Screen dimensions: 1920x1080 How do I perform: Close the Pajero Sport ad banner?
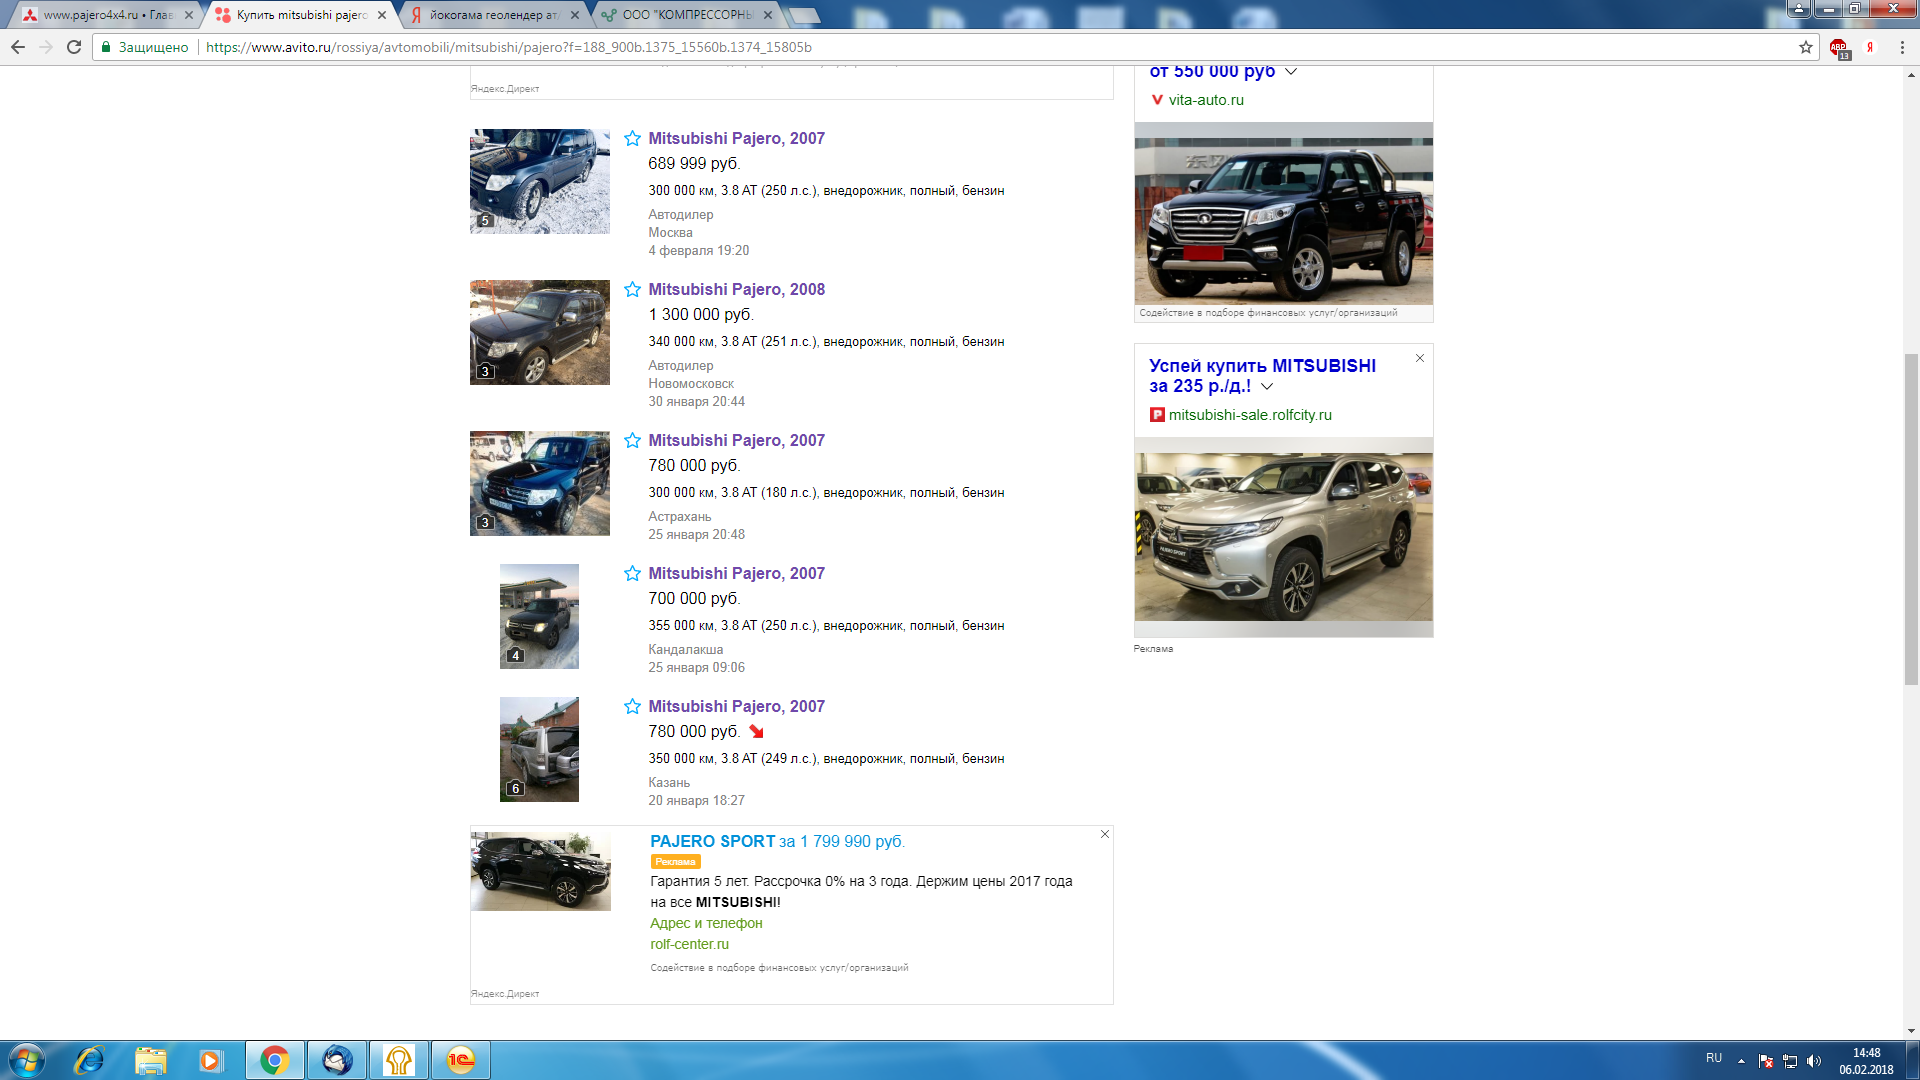click(1105, 834)
